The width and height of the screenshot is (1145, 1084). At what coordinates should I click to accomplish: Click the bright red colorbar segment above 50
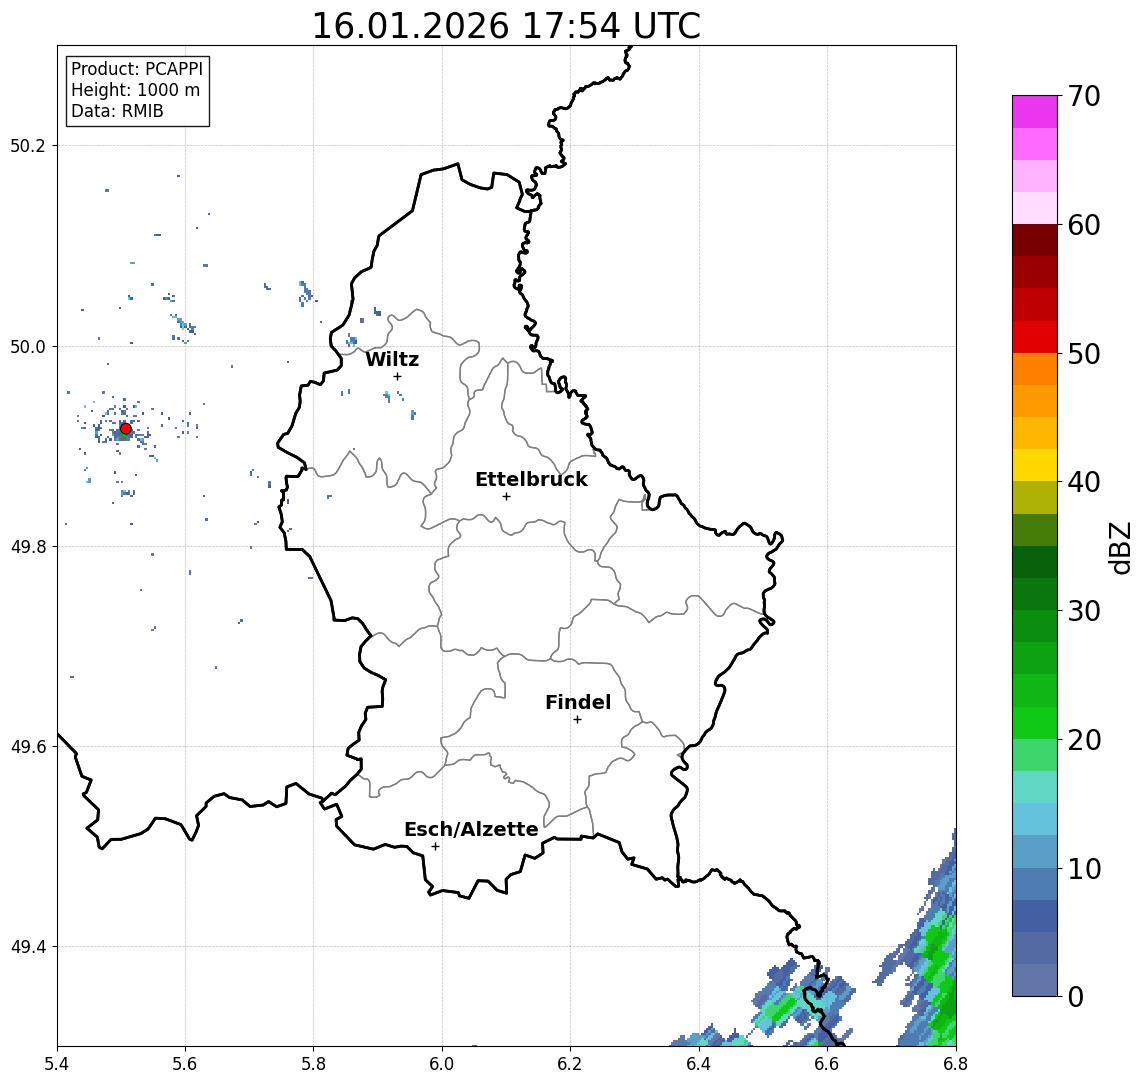pyautogui.click(x=1035, y=337)
